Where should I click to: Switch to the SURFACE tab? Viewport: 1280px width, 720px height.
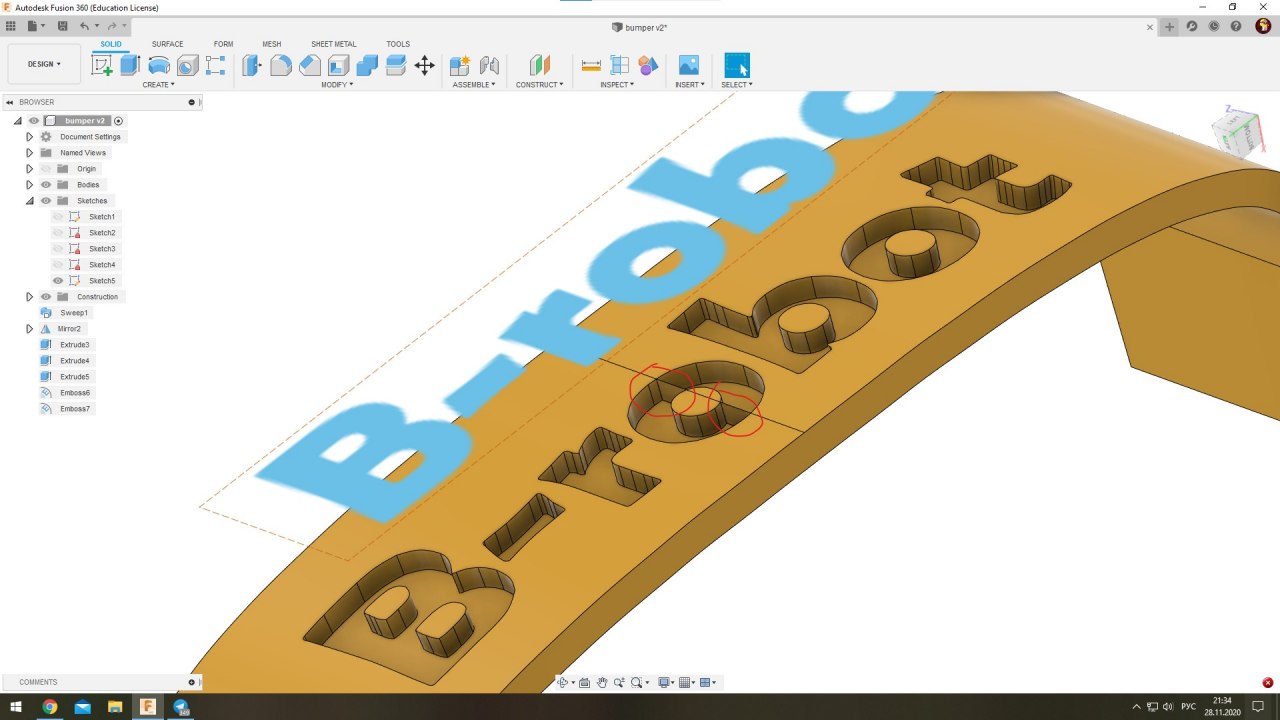pos(167,44)
